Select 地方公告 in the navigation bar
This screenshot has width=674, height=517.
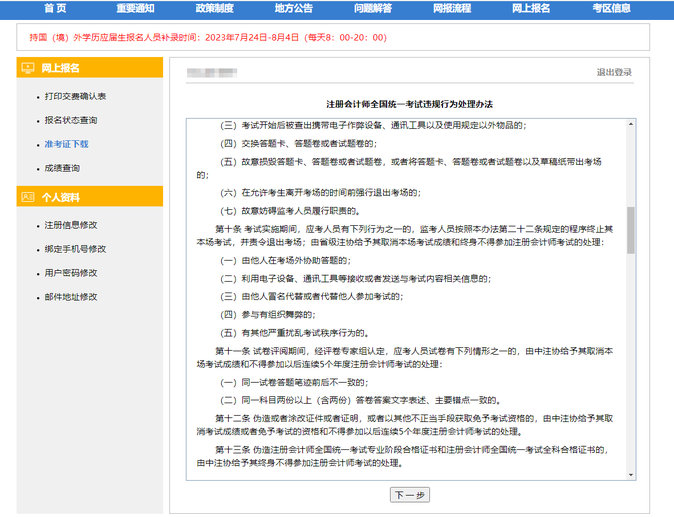[x=293, y=8]
